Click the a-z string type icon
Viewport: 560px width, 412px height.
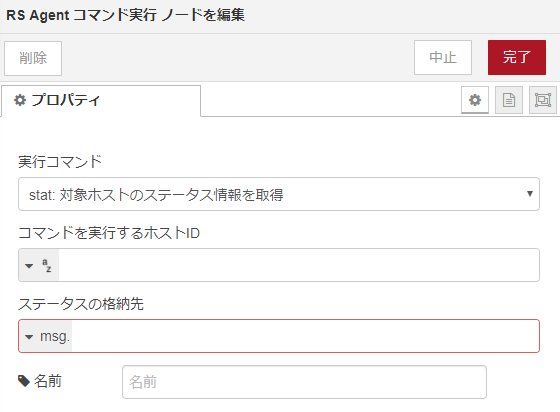pyautogui.click(x=47, y=265)
